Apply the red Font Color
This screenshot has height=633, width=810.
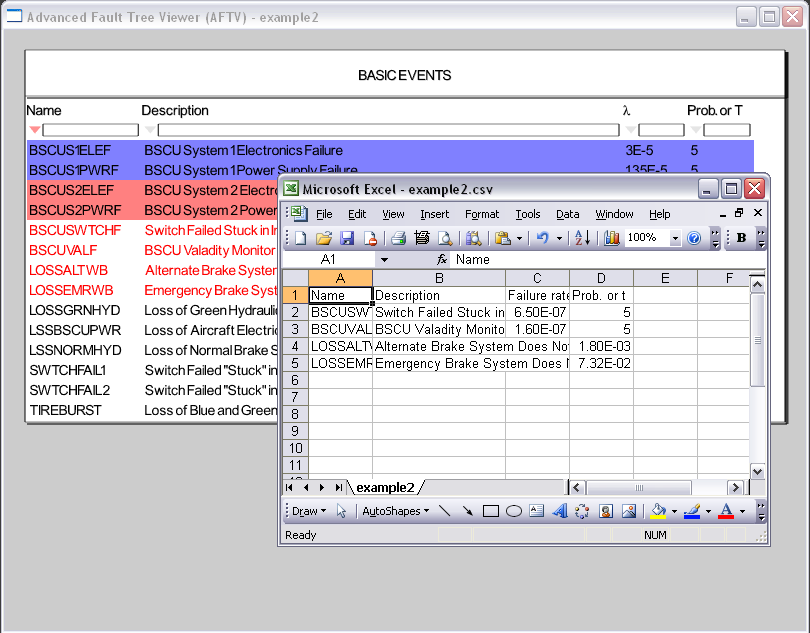point(726,511)
